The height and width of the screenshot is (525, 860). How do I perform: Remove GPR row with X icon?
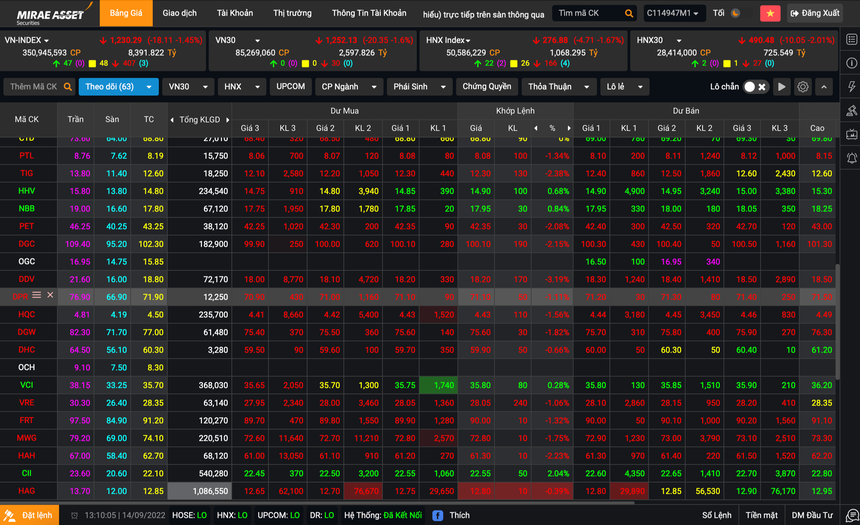click(x=50, y=295)
